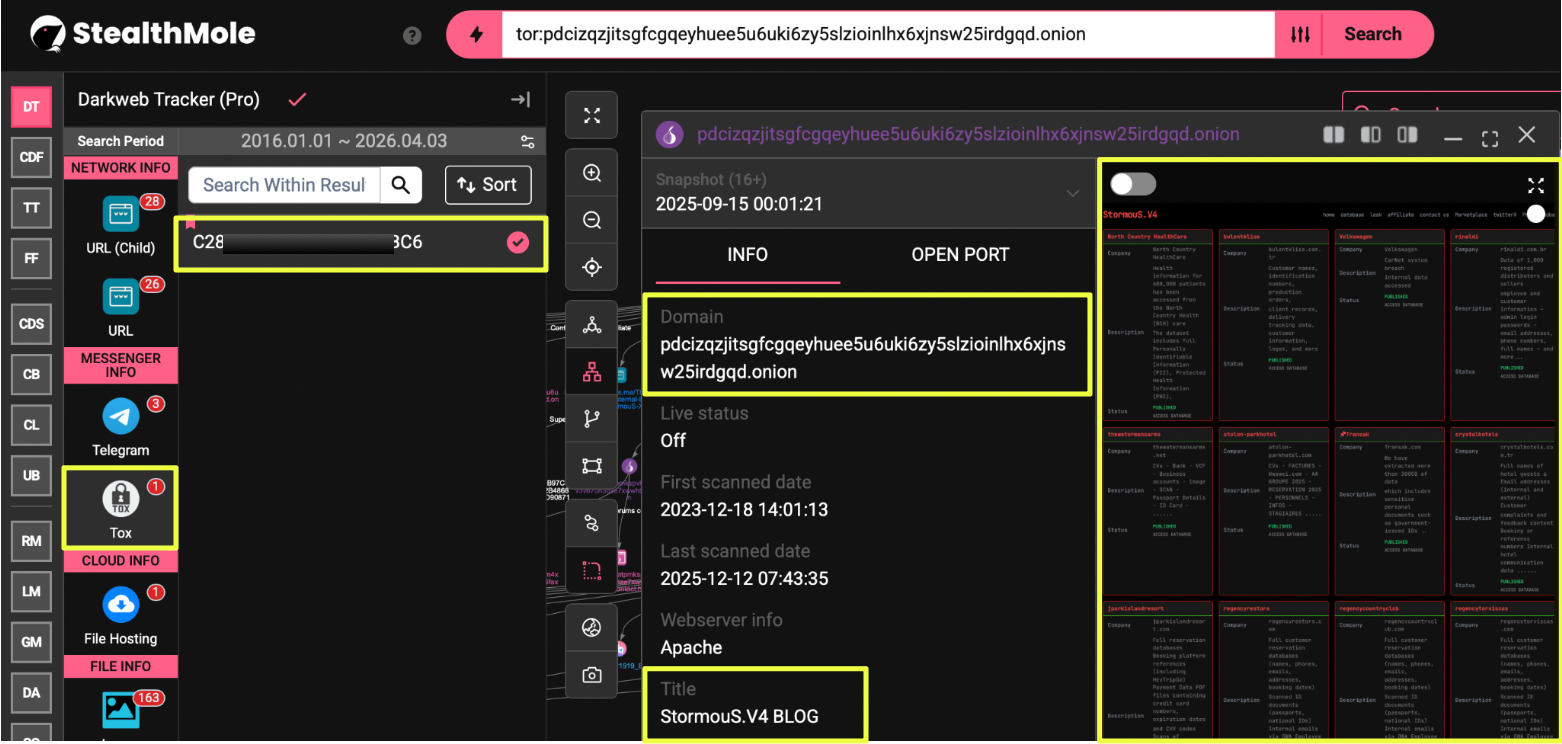Open the Telegram messenger info category
Image resolution: width=1562 pixels, height=744 pixels.
click(121, 426)
